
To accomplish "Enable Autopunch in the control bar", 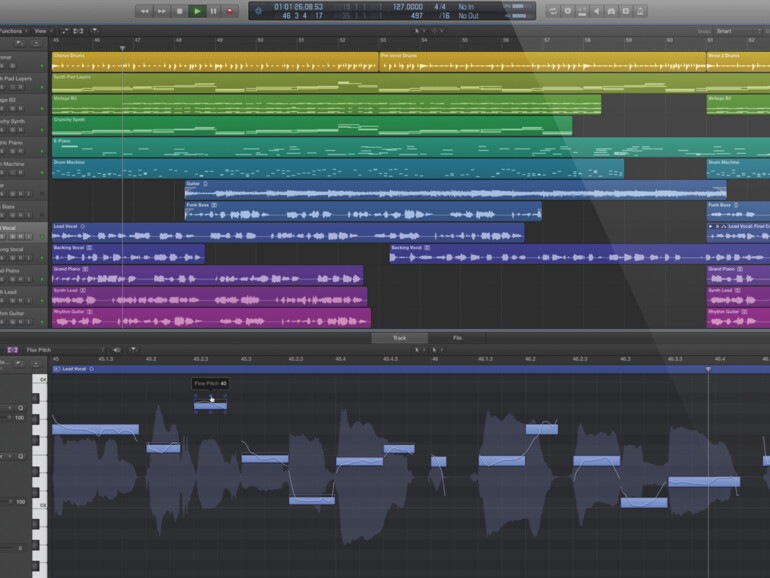I will pyautogui.click(x=582, y=11).
